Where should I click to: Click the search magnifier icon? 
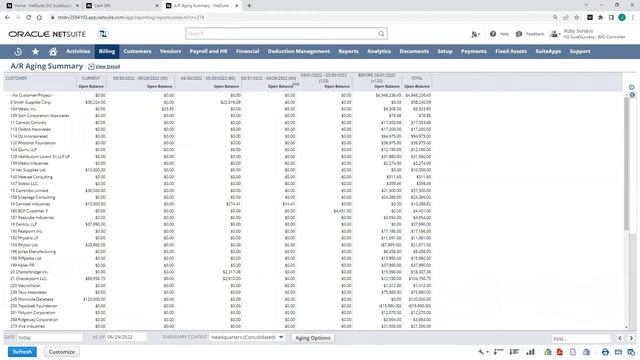click(x=381, y=34)
